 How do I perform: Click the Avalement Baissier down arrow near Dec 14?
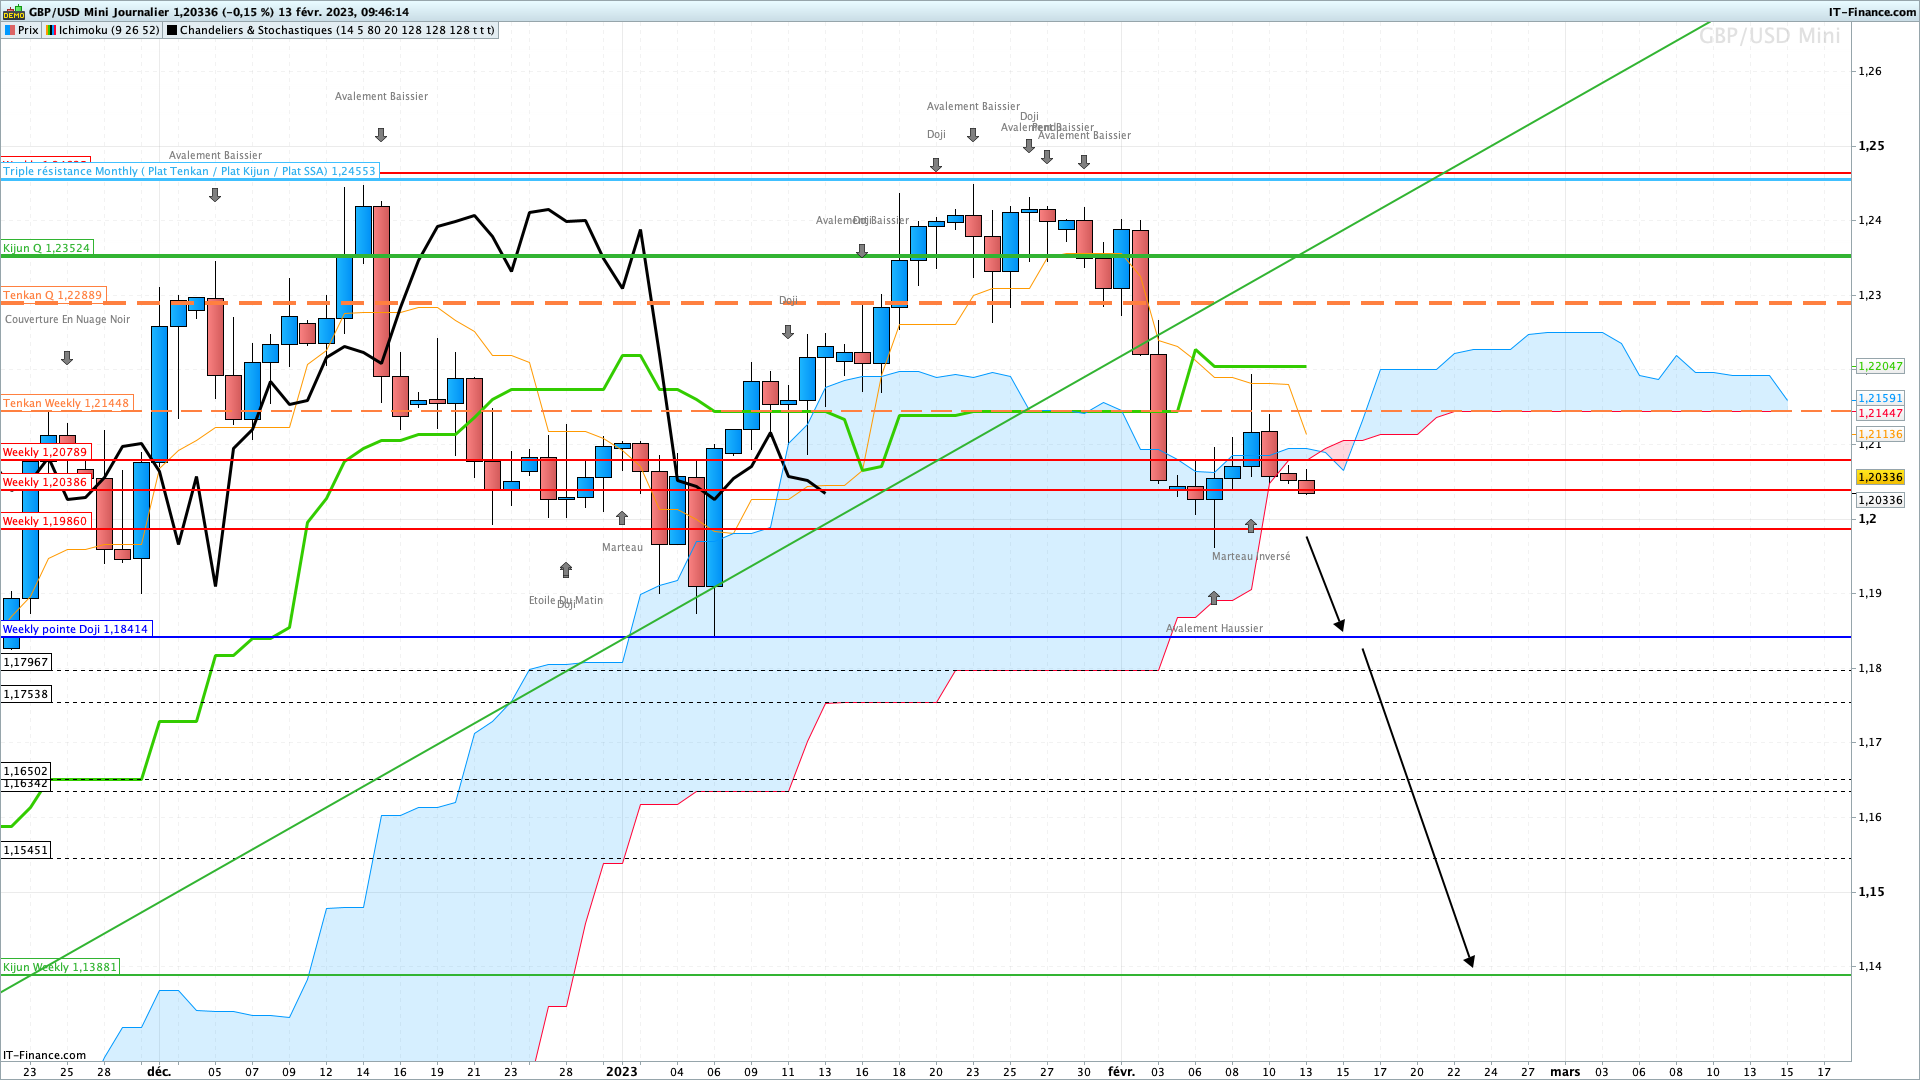(x=381, y=135)
